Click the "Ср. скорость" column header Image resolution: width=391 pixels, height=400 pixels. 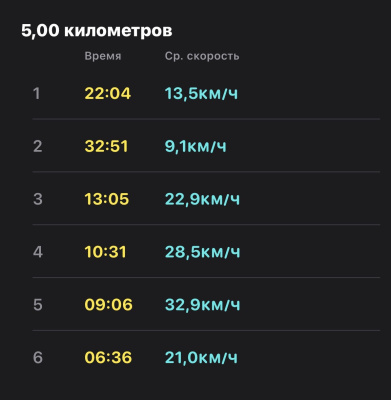point(202,56)
